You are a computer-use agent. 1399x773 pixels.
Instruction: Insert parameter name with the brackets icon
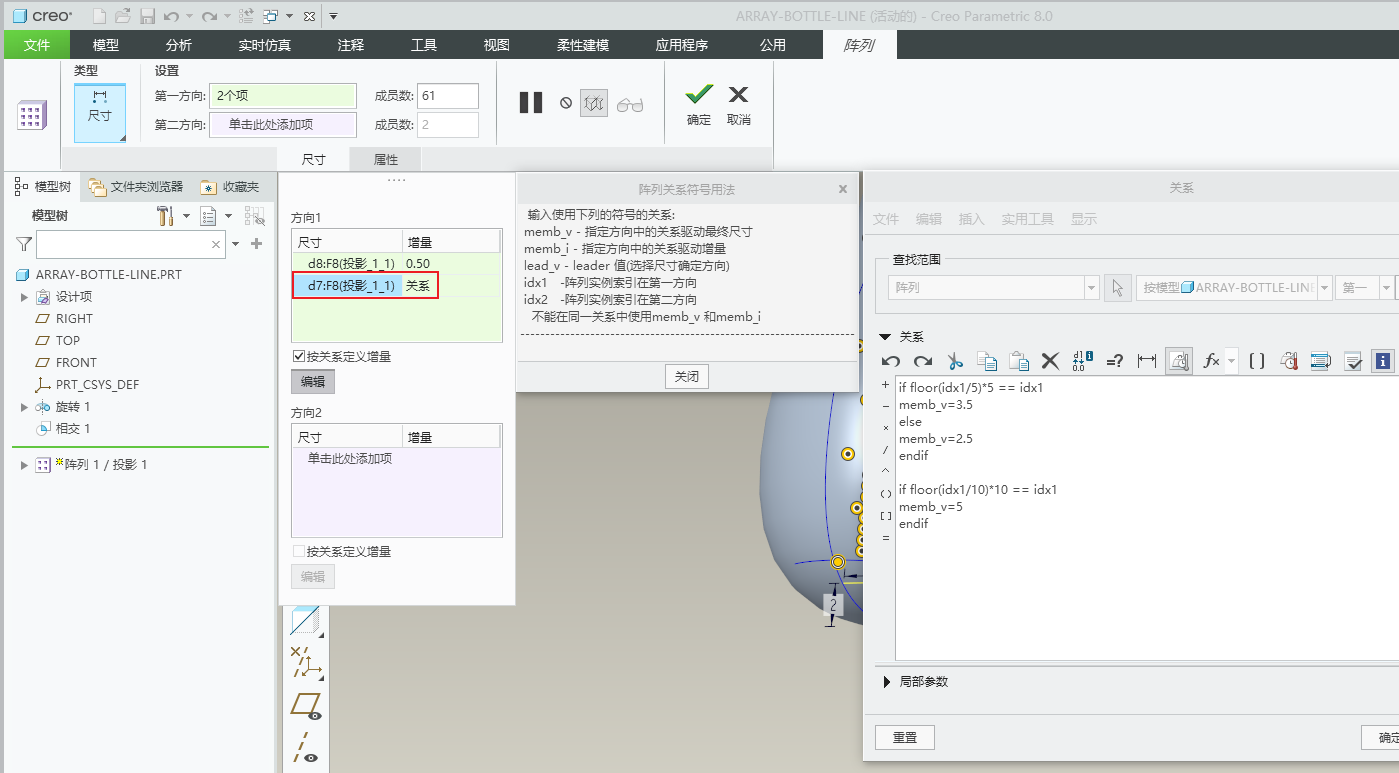tap(1257, 361)
